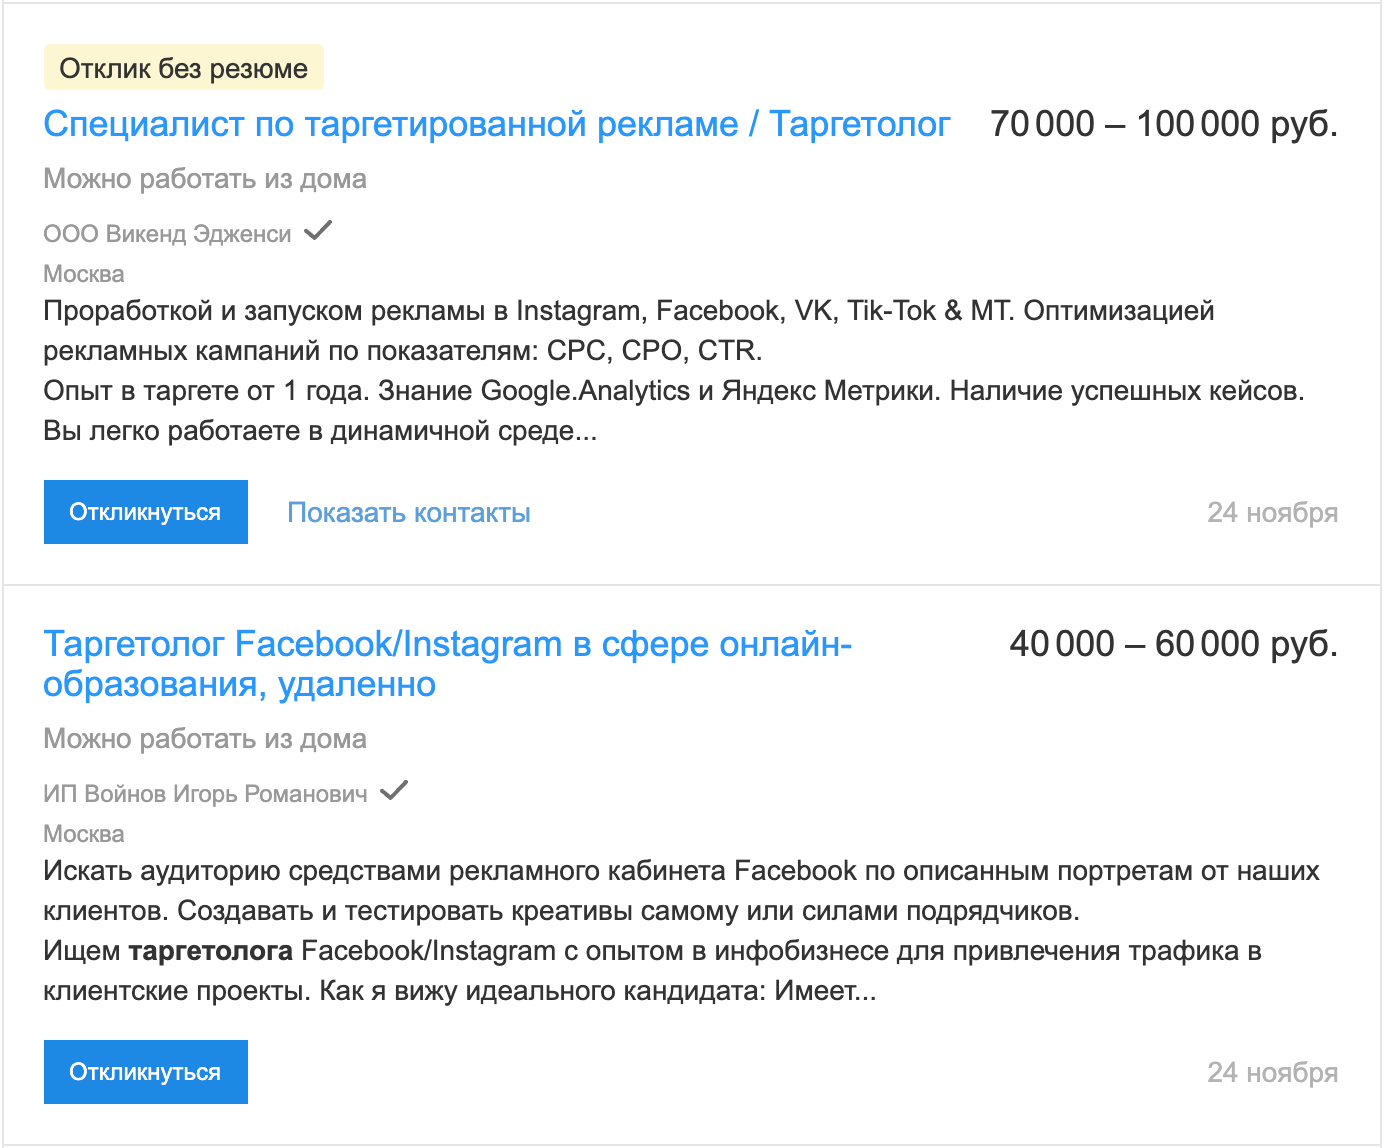Click the Отклик без резюме badge
This screenshot has width=1390, height=1148.
click(x=184, y=68)
